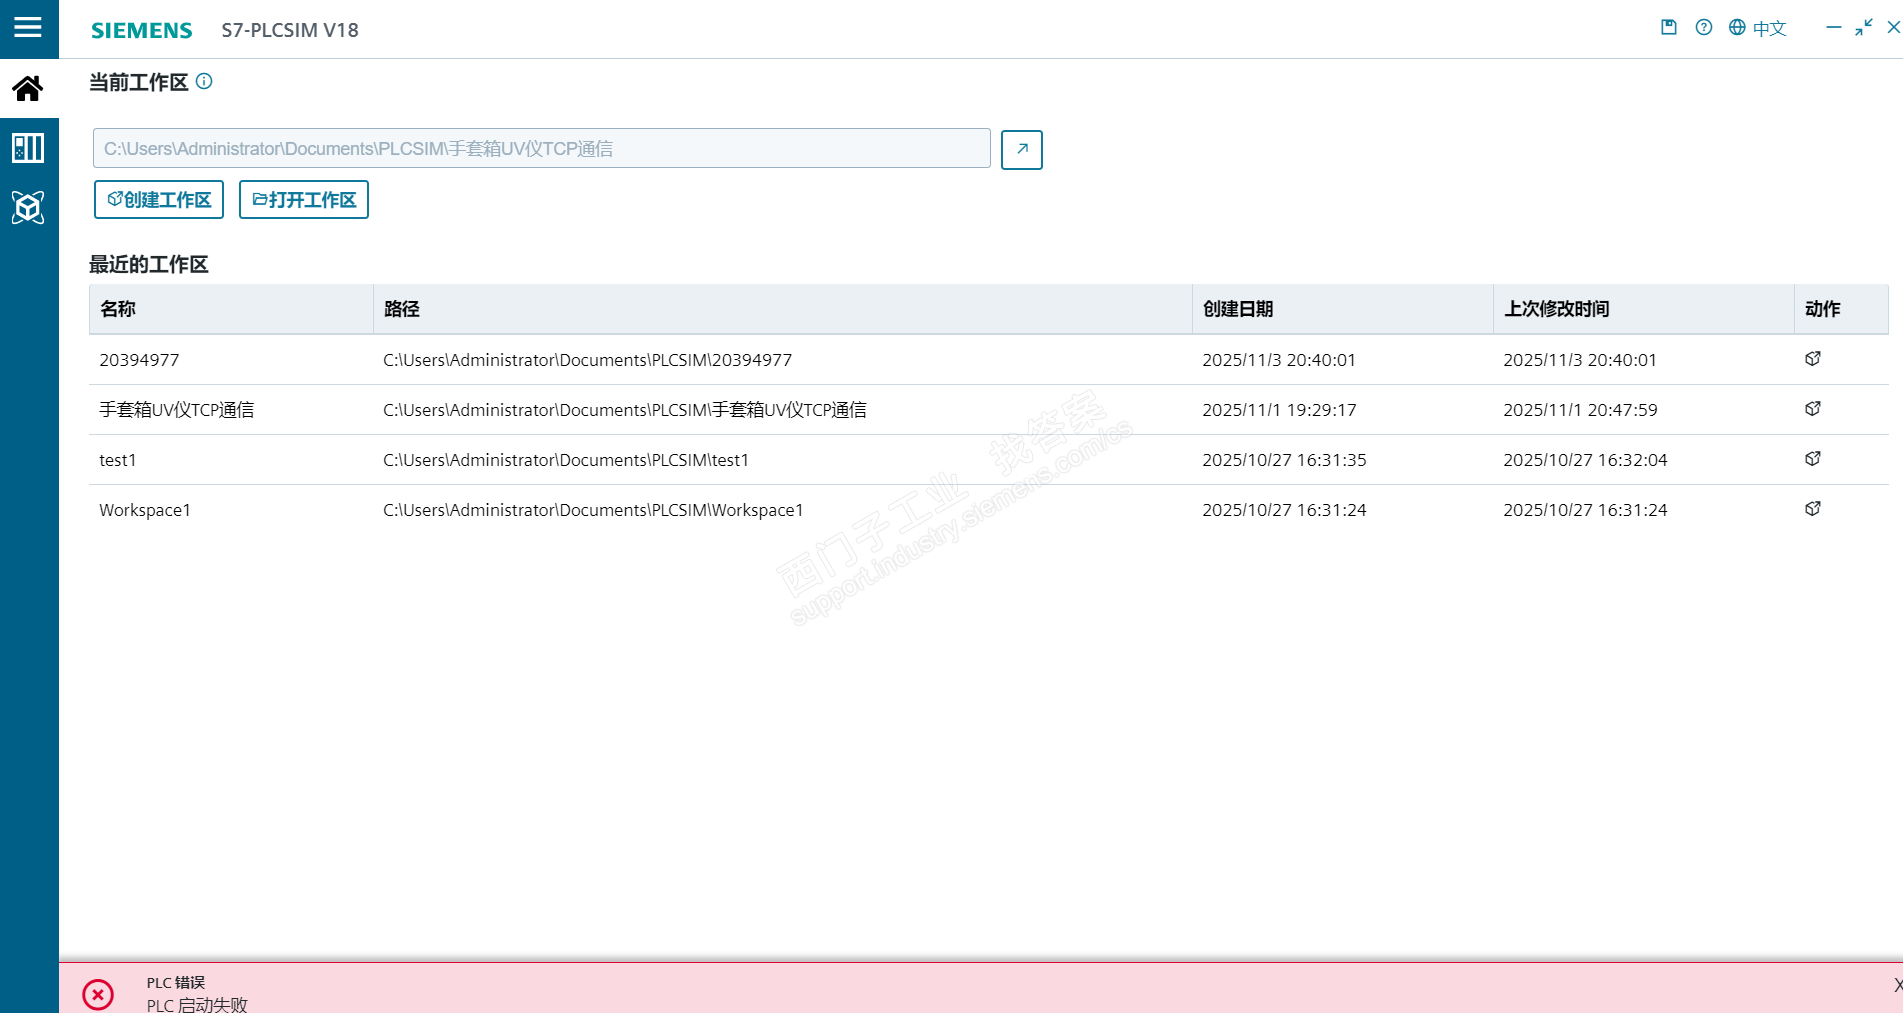
Task: Click path ending in PLCSIM\test1
Action: pyautogui.click(x=566, y=460)
